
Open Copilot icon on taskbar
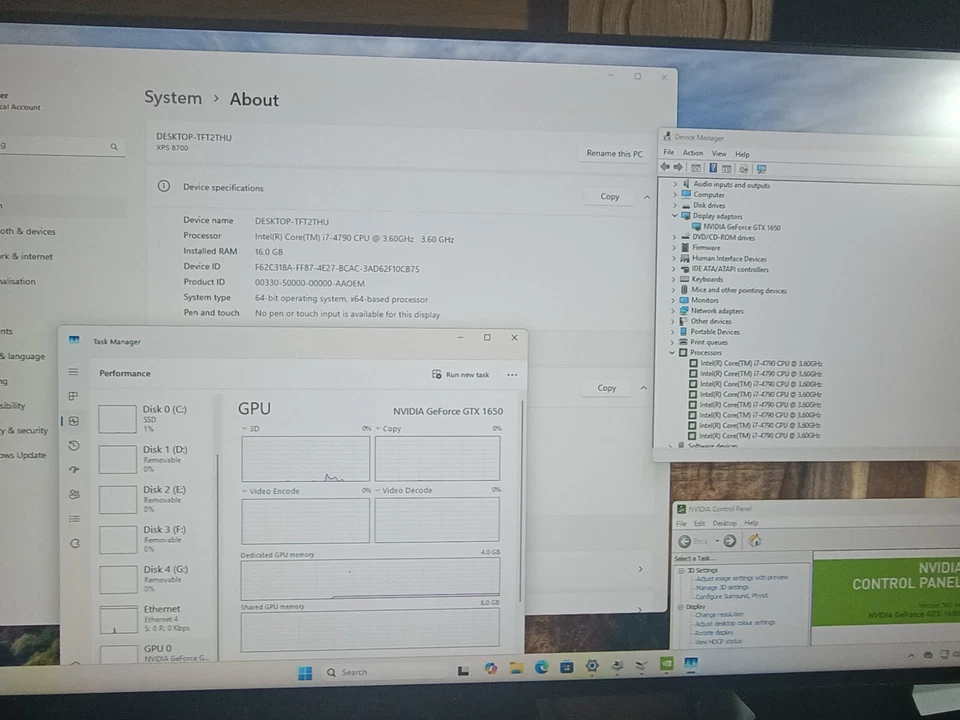(491, 669)
